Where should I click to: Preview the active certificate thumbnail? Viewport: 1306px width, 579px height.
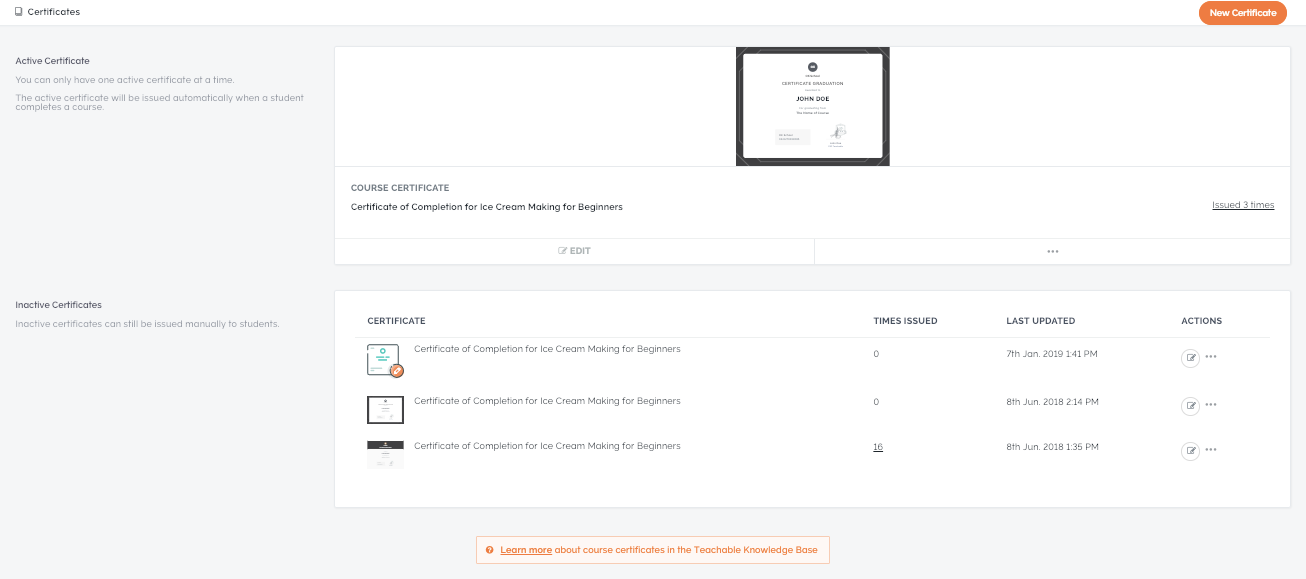pyautogui.click(x=812, y=106)
